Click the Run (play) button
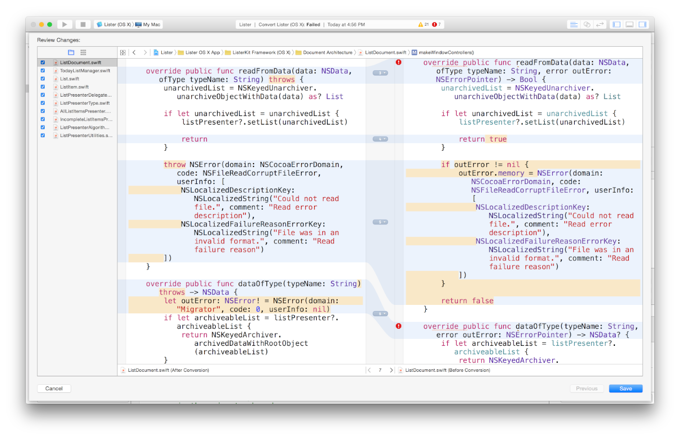Screen dimensions: 680x440 64,25
